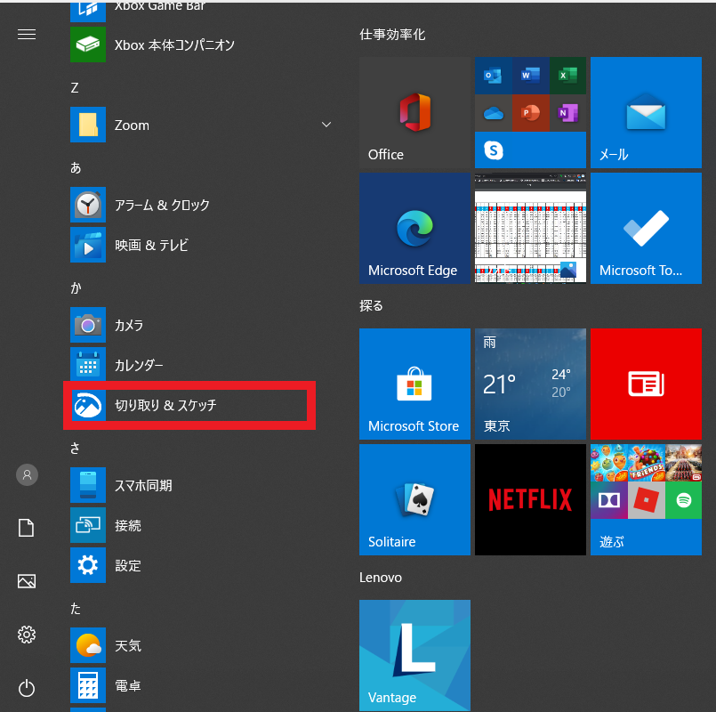Open the Microsoft To Do tile
This screenshot has width=716, height=712.
click(646, 228)
